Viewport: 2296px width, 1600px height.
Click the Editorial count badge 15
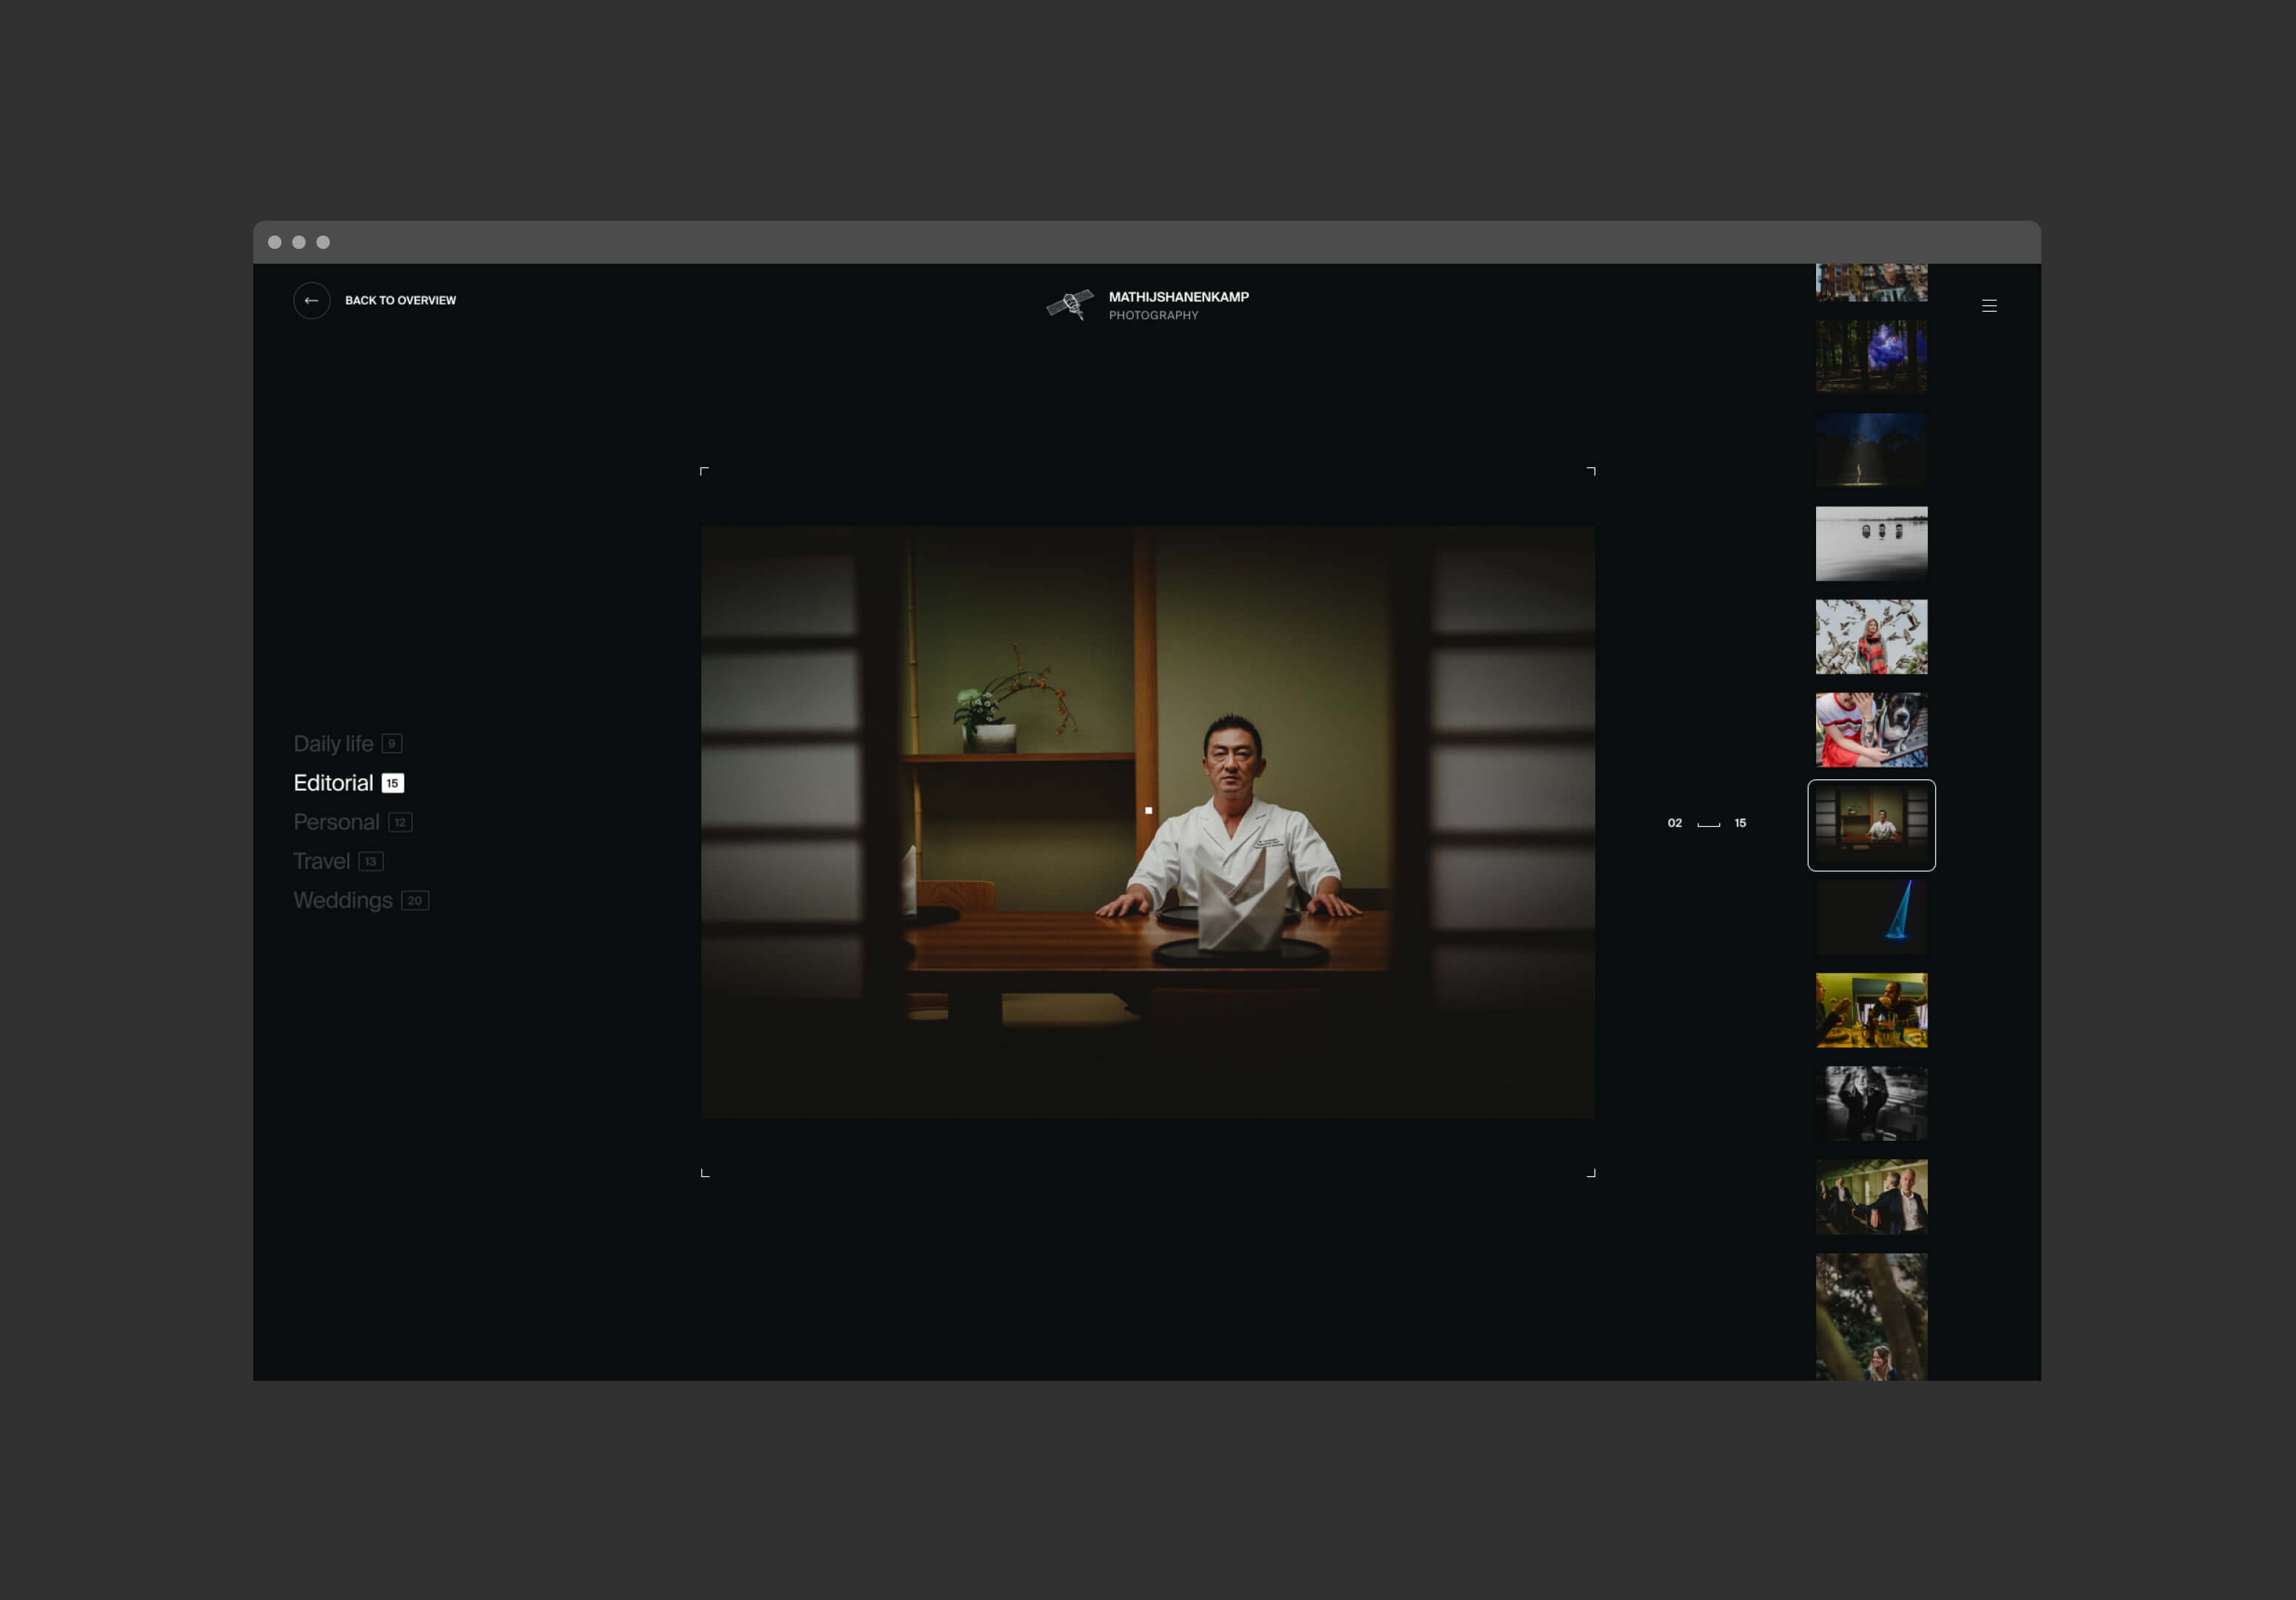[x=392, y=783]
